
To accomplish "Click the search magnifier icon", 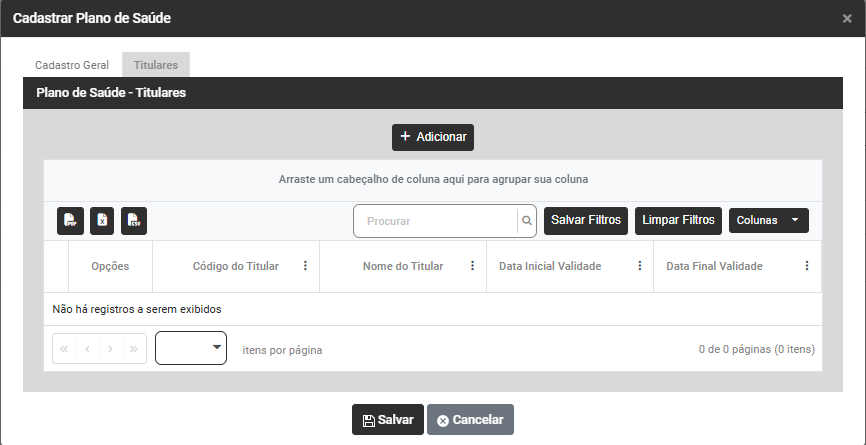I will point(527,221).
